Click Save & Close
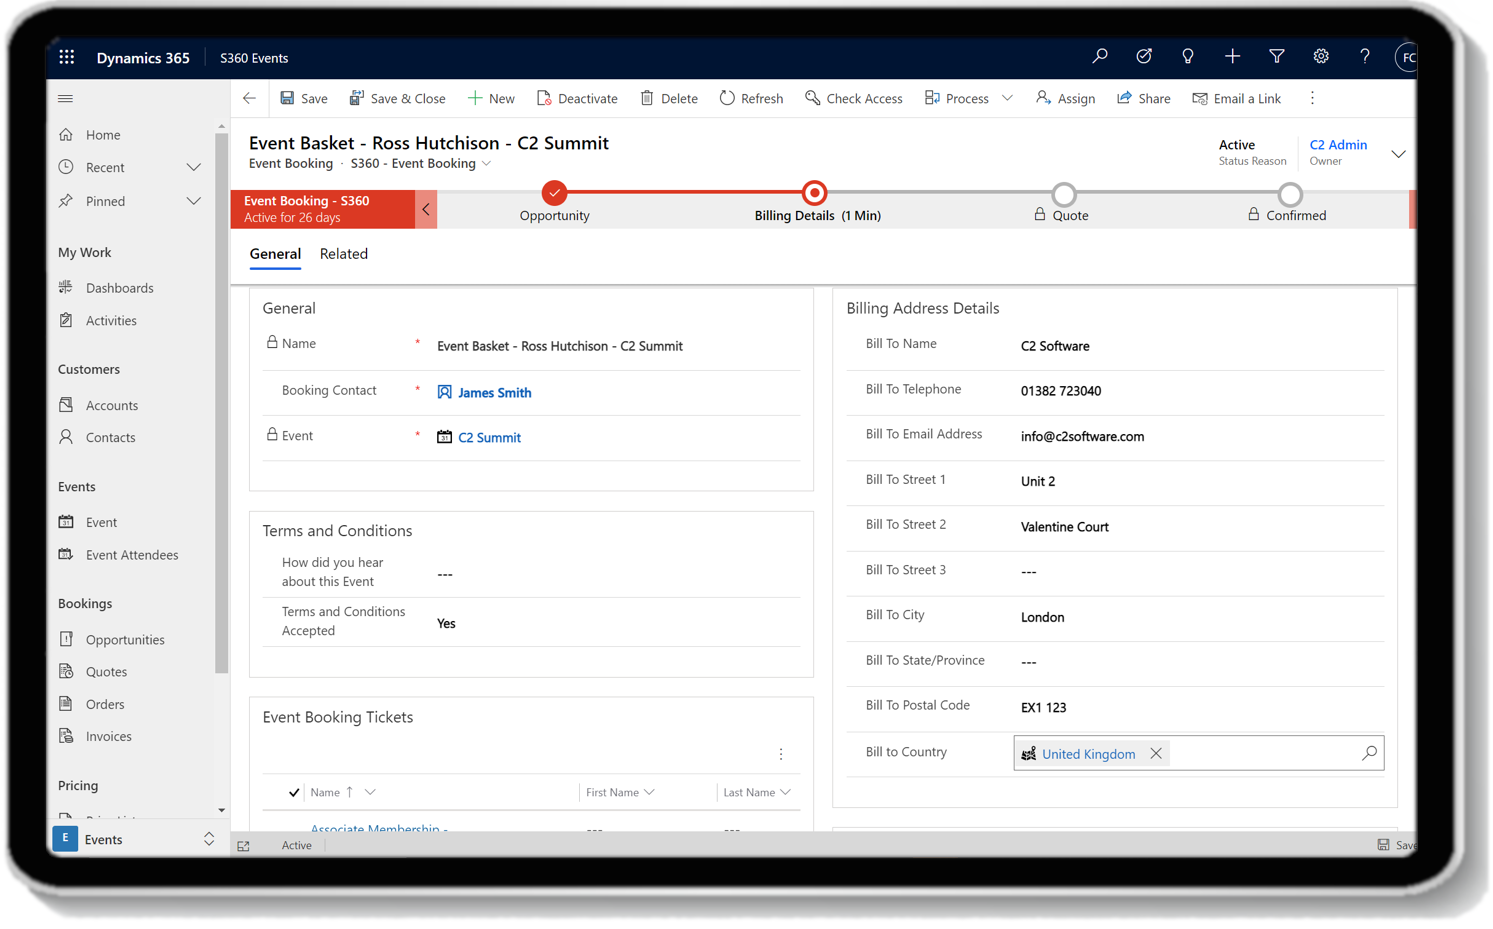This screenshot has height=929, width=1493. click(397, 98)
